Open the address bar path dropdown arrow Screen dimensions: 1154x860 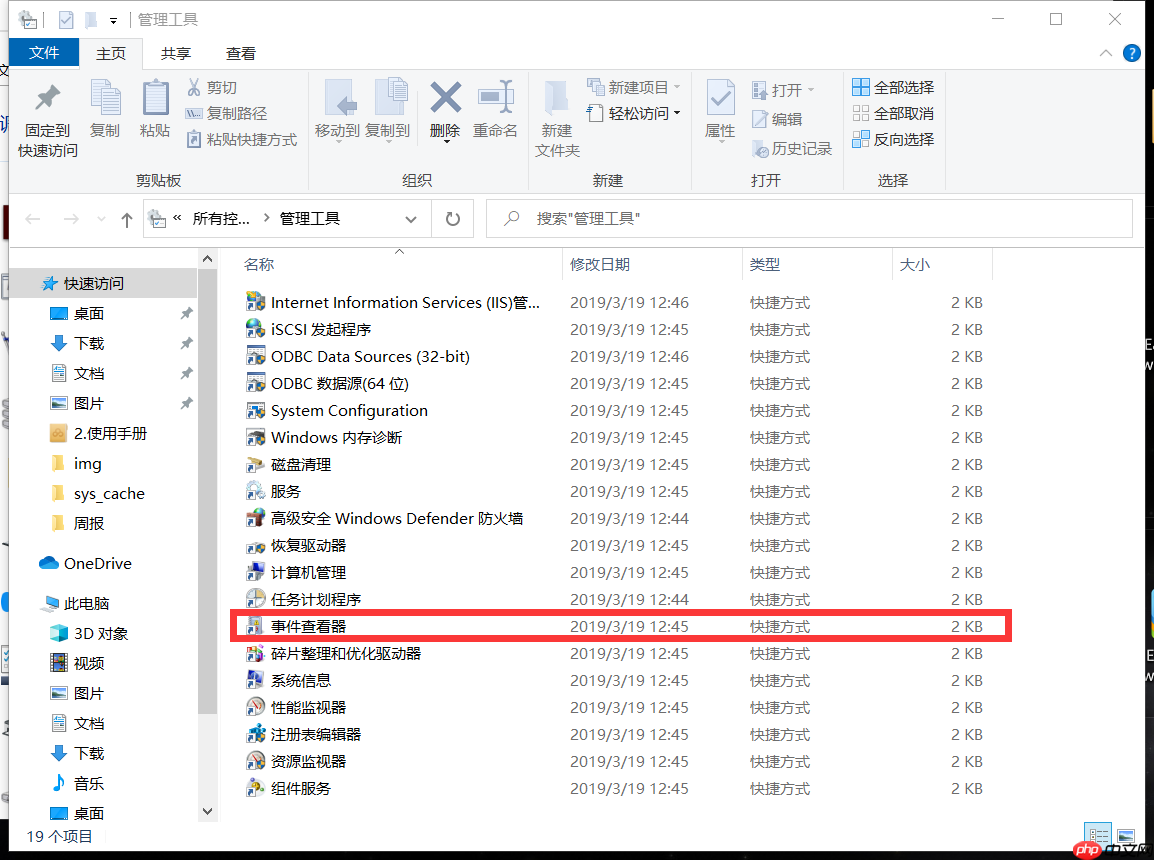click(410, 218)
